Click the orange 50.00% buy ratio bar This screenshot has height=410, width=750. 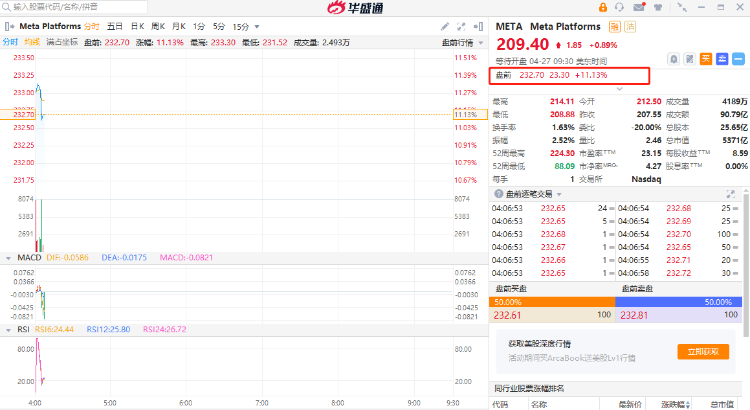click(552, 302)
